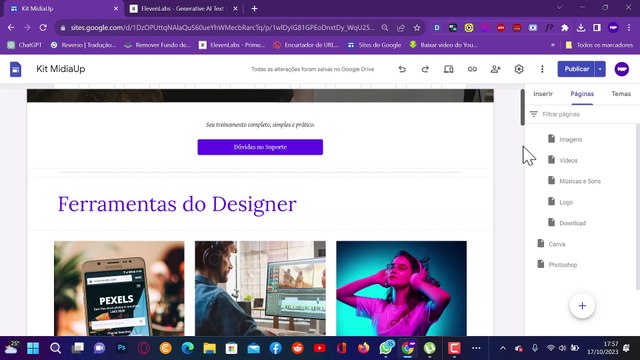Image resolution: width=640 pixels, height=360 pixels.
Task: Open the Google account avatar
Action: coord(622,69)
